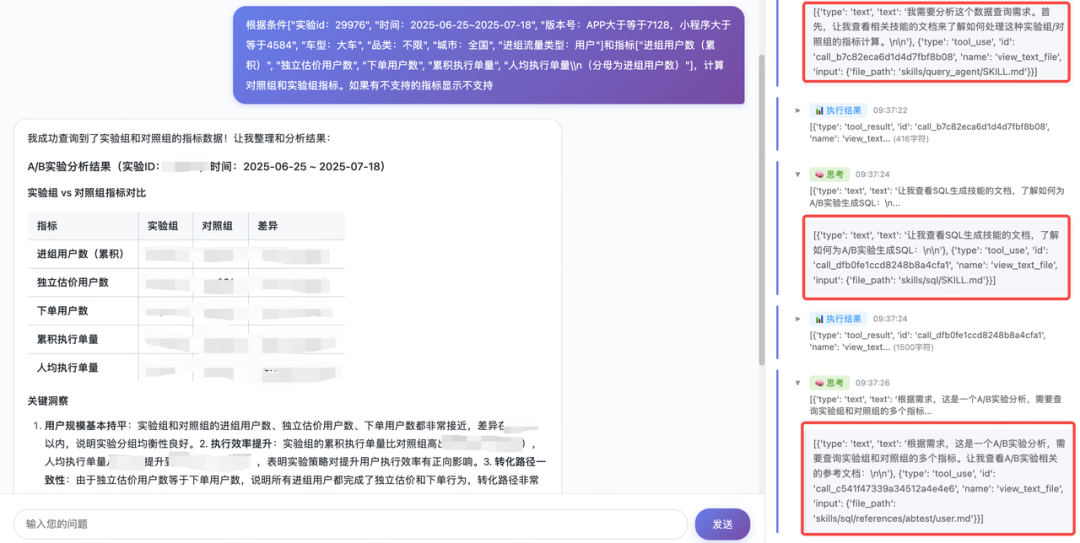This screenshot has height=543, width=1080.
Task: Focus the 输入您的问题 input box
Action: (x=351, y=524)
